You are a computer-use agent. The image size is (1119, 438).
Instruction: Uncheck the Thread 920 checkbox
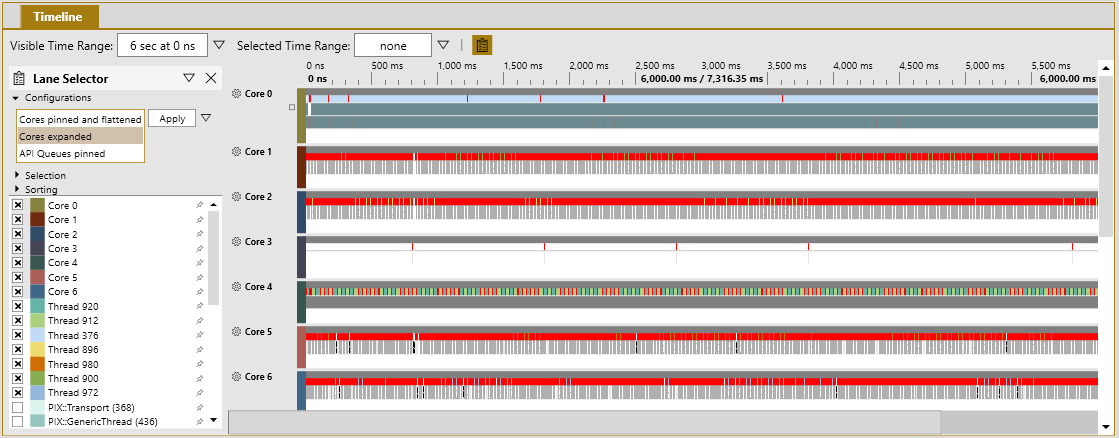point(18,306)
